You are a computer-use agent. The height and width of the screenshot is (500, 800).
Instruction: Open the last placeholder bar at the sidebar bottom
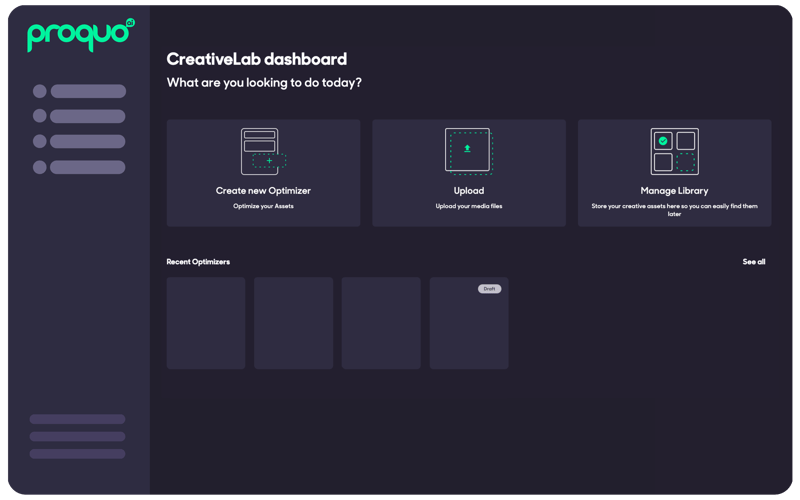77,454
